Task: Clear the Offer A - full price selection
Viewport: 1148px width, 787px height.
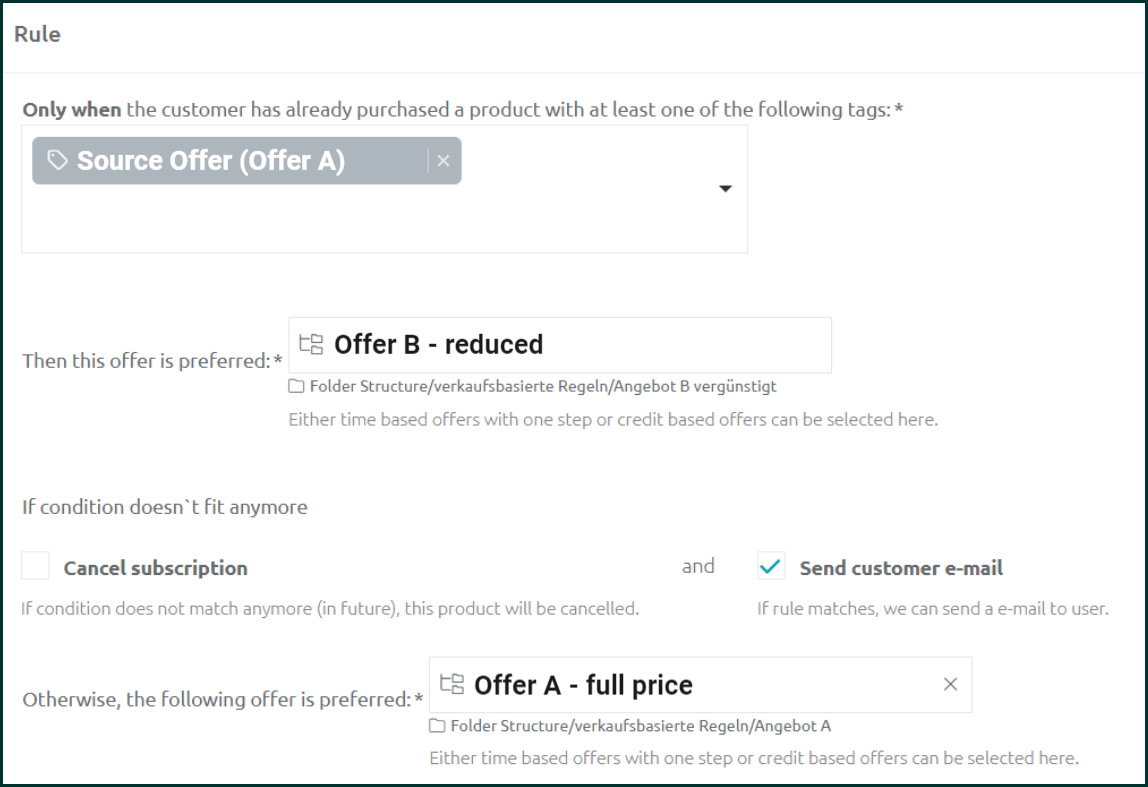Action: pos(950,685)
